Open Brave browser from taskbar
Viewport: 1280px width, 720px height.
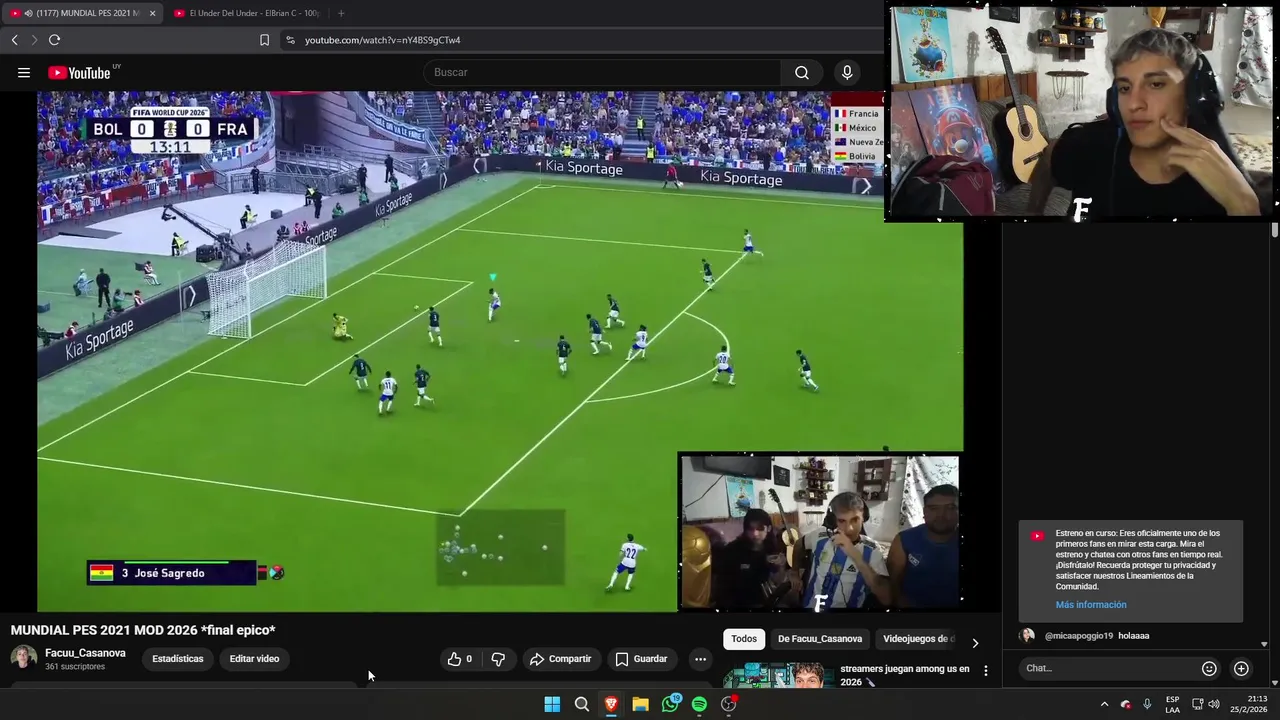coord(611,704)
